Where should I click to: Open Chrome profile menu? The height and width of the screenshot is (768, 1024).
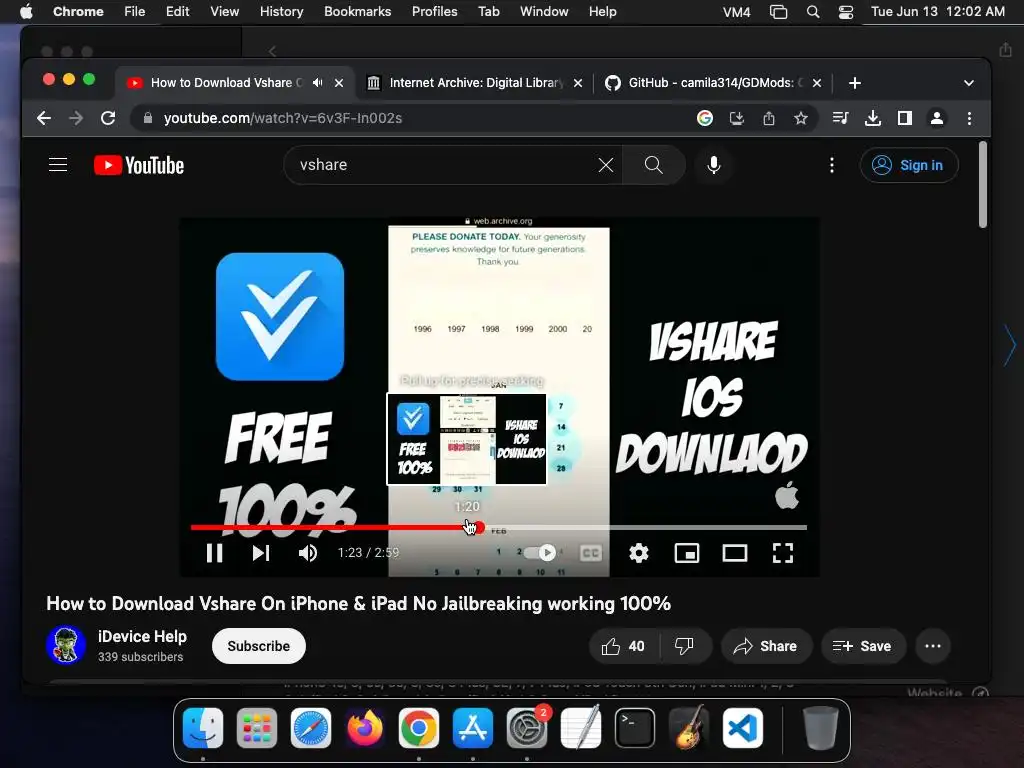click(936, 118)
